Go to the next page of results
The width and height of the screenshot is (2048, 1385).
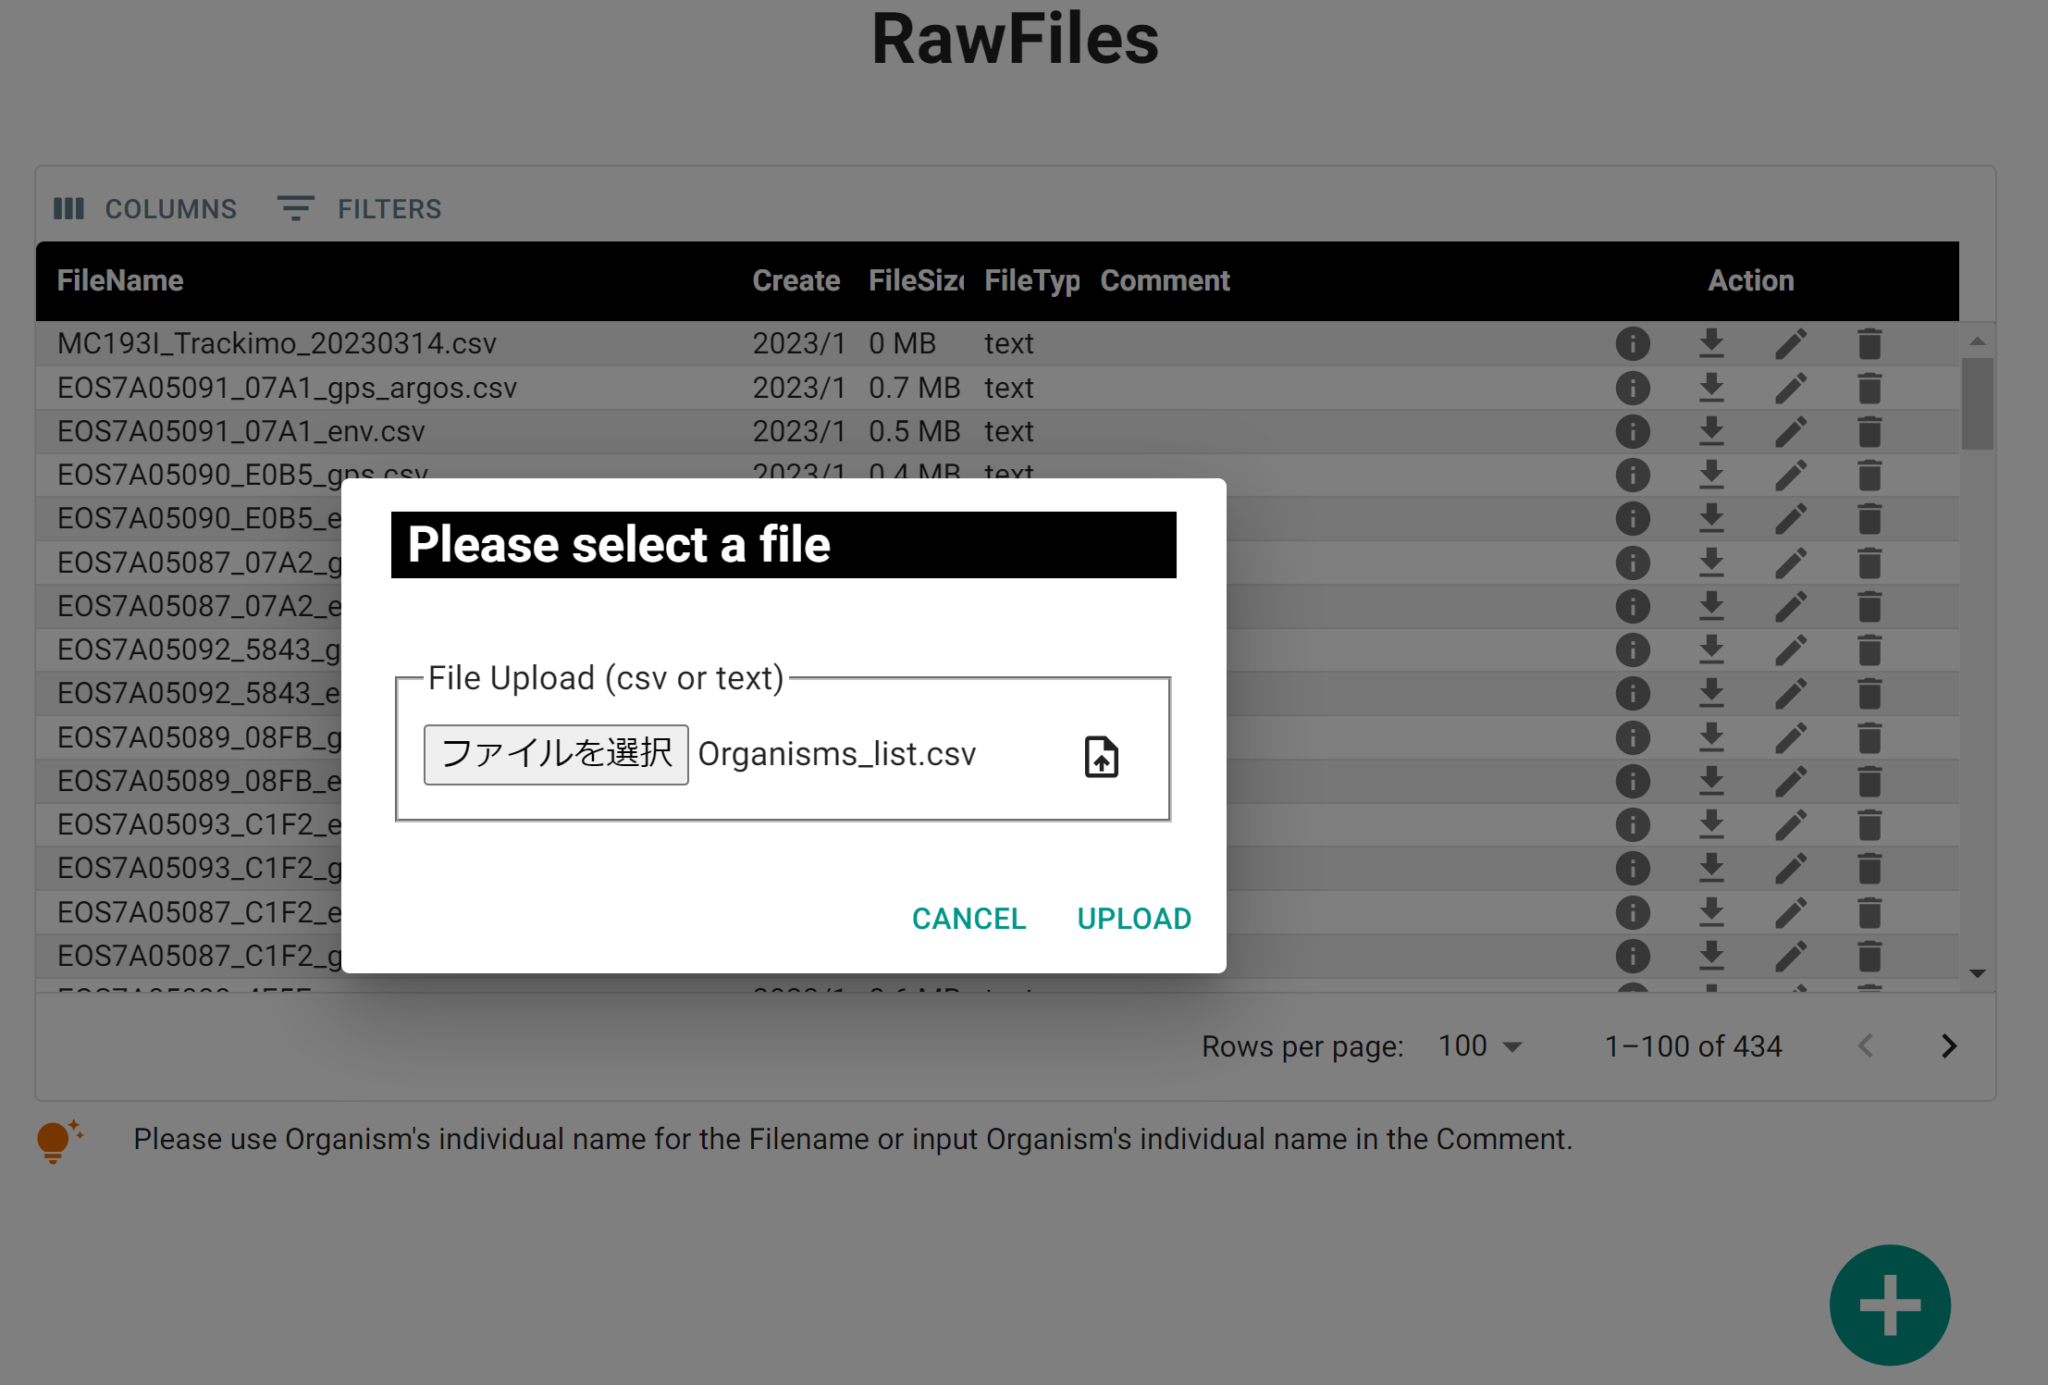1948,1046
